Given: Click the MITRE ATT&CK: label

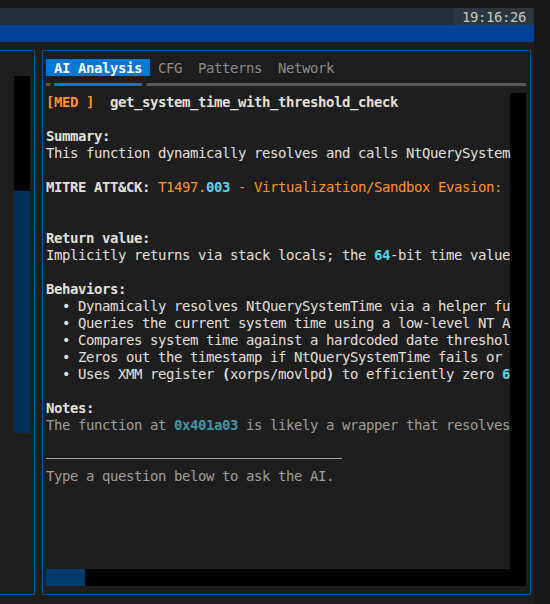Looking at the screenshot, I should (x=98, y=187).
